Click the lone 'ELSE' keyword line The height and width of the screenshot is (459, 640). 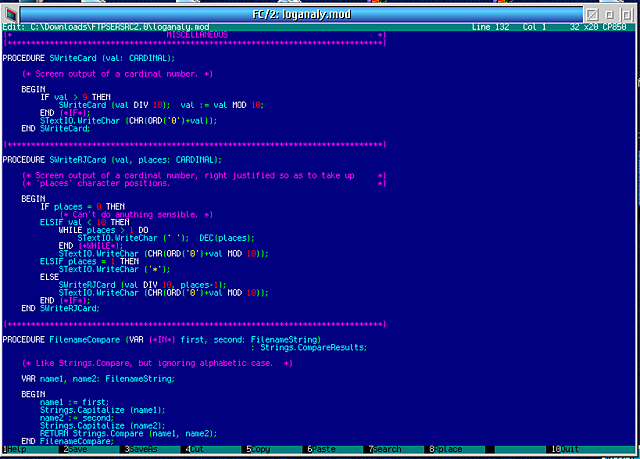[x=49, y=277]
